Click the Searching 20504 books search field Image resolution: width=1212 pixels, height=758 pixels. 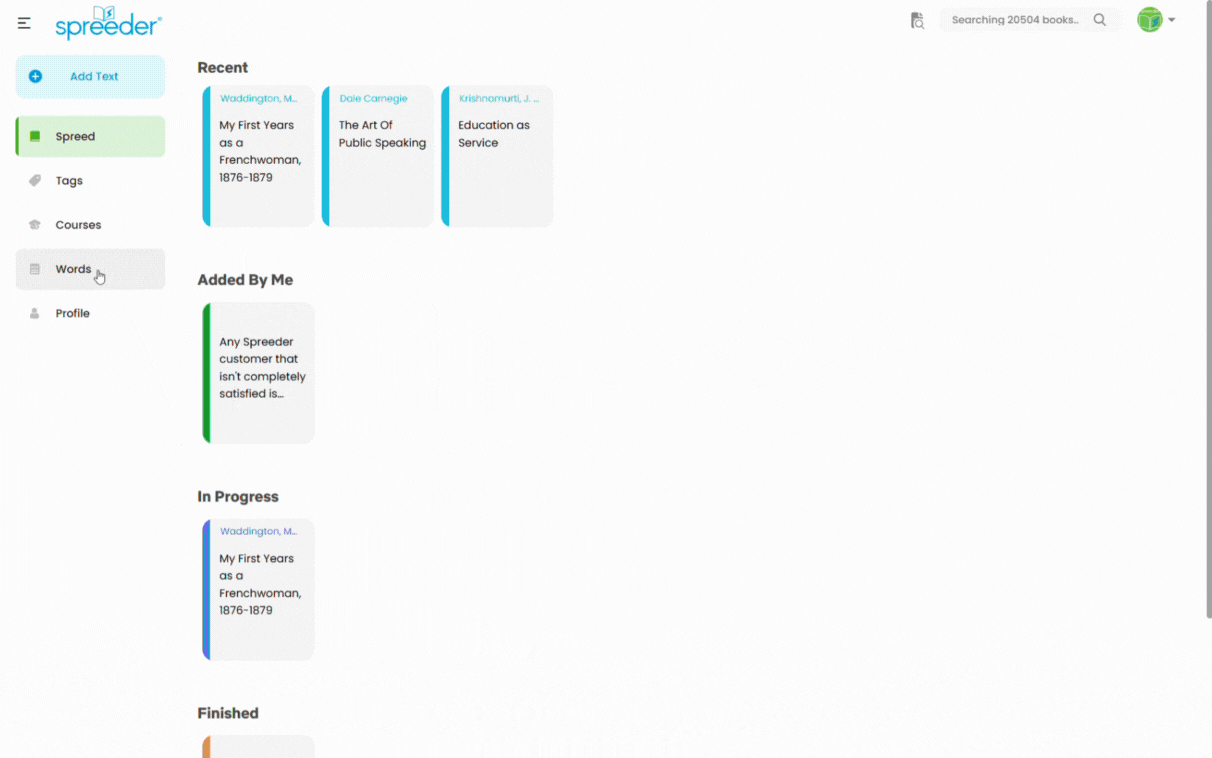tap(1029, 20)
